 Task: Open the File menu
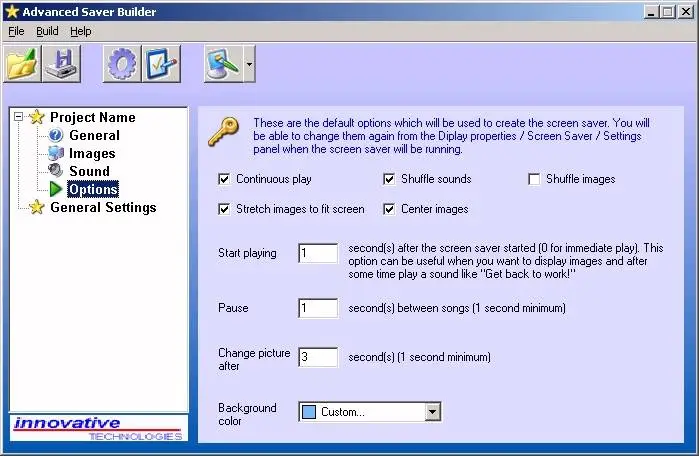point(16,31)
